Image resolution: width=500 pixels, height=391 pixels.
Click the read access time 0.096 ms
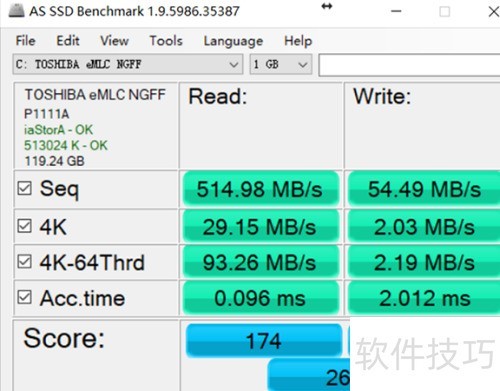[x=261, y=298]
